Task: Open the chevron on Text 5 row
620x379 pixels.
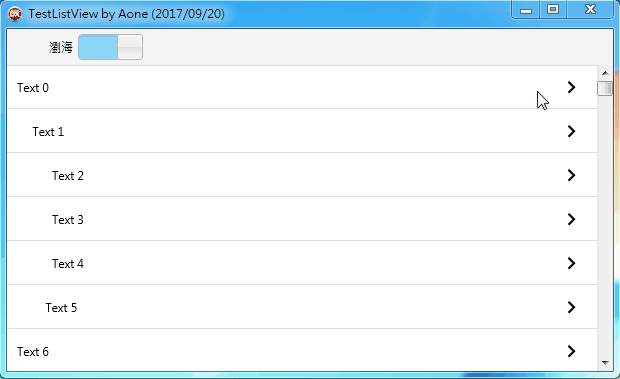Action: [571, 307]
